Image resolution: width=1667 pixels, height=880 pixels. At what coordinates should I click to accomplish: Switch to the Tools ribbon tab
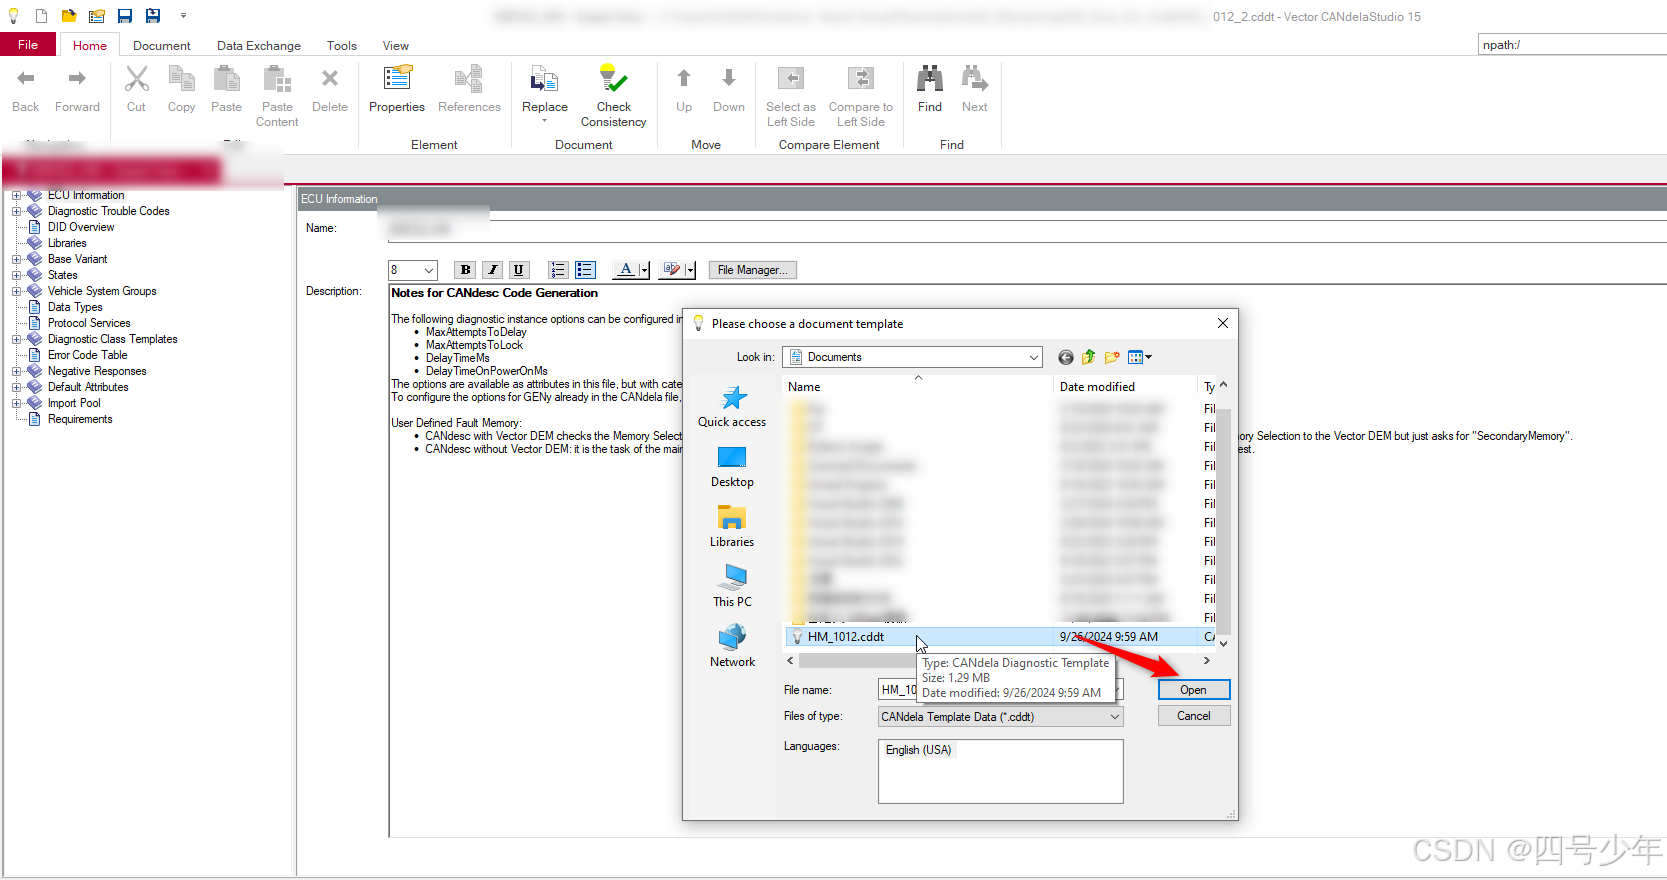pos(341,45)
